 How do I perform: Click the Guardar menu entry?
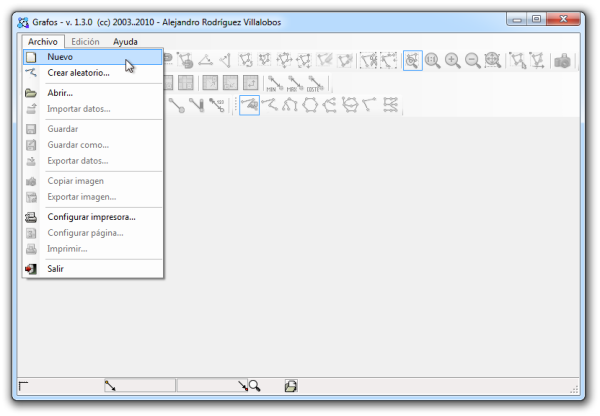coord(93,129)
